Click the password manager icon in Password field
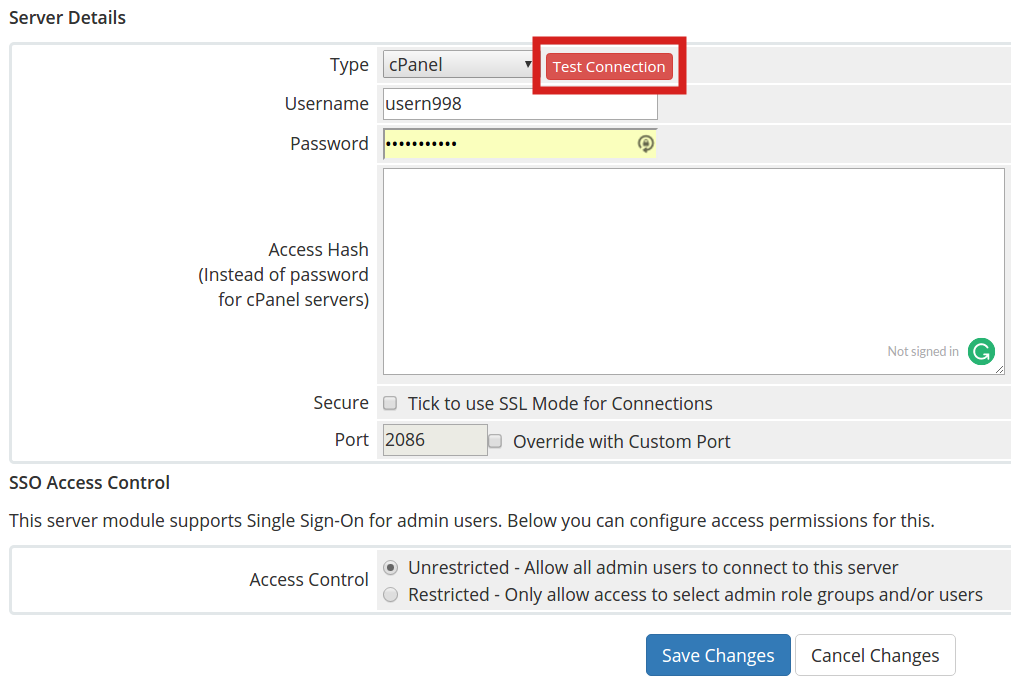The image size is (1011, 689). tap(646, 144)
